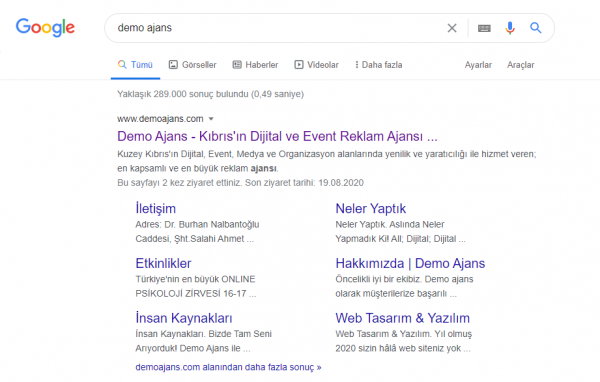
Task: Open Hakkımızda | Demo Ajans sitelink
Action: click(410, 263)
